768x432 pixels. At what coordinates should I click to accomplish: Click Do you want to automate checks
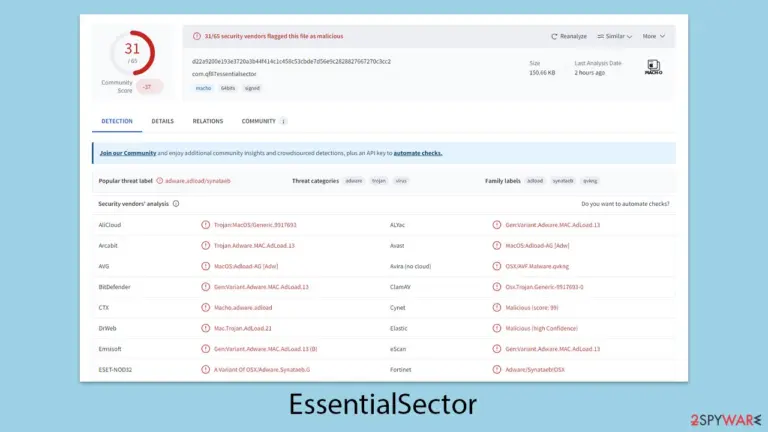tap(625, 204)
